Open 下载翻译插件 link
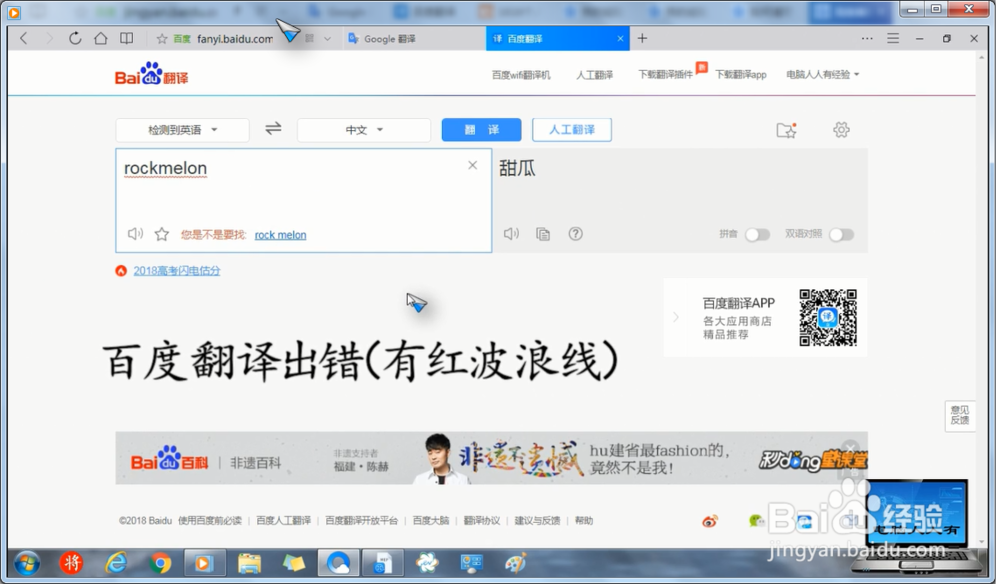The height and width of the screenshot is (584, 1000). tap(665, 75)
